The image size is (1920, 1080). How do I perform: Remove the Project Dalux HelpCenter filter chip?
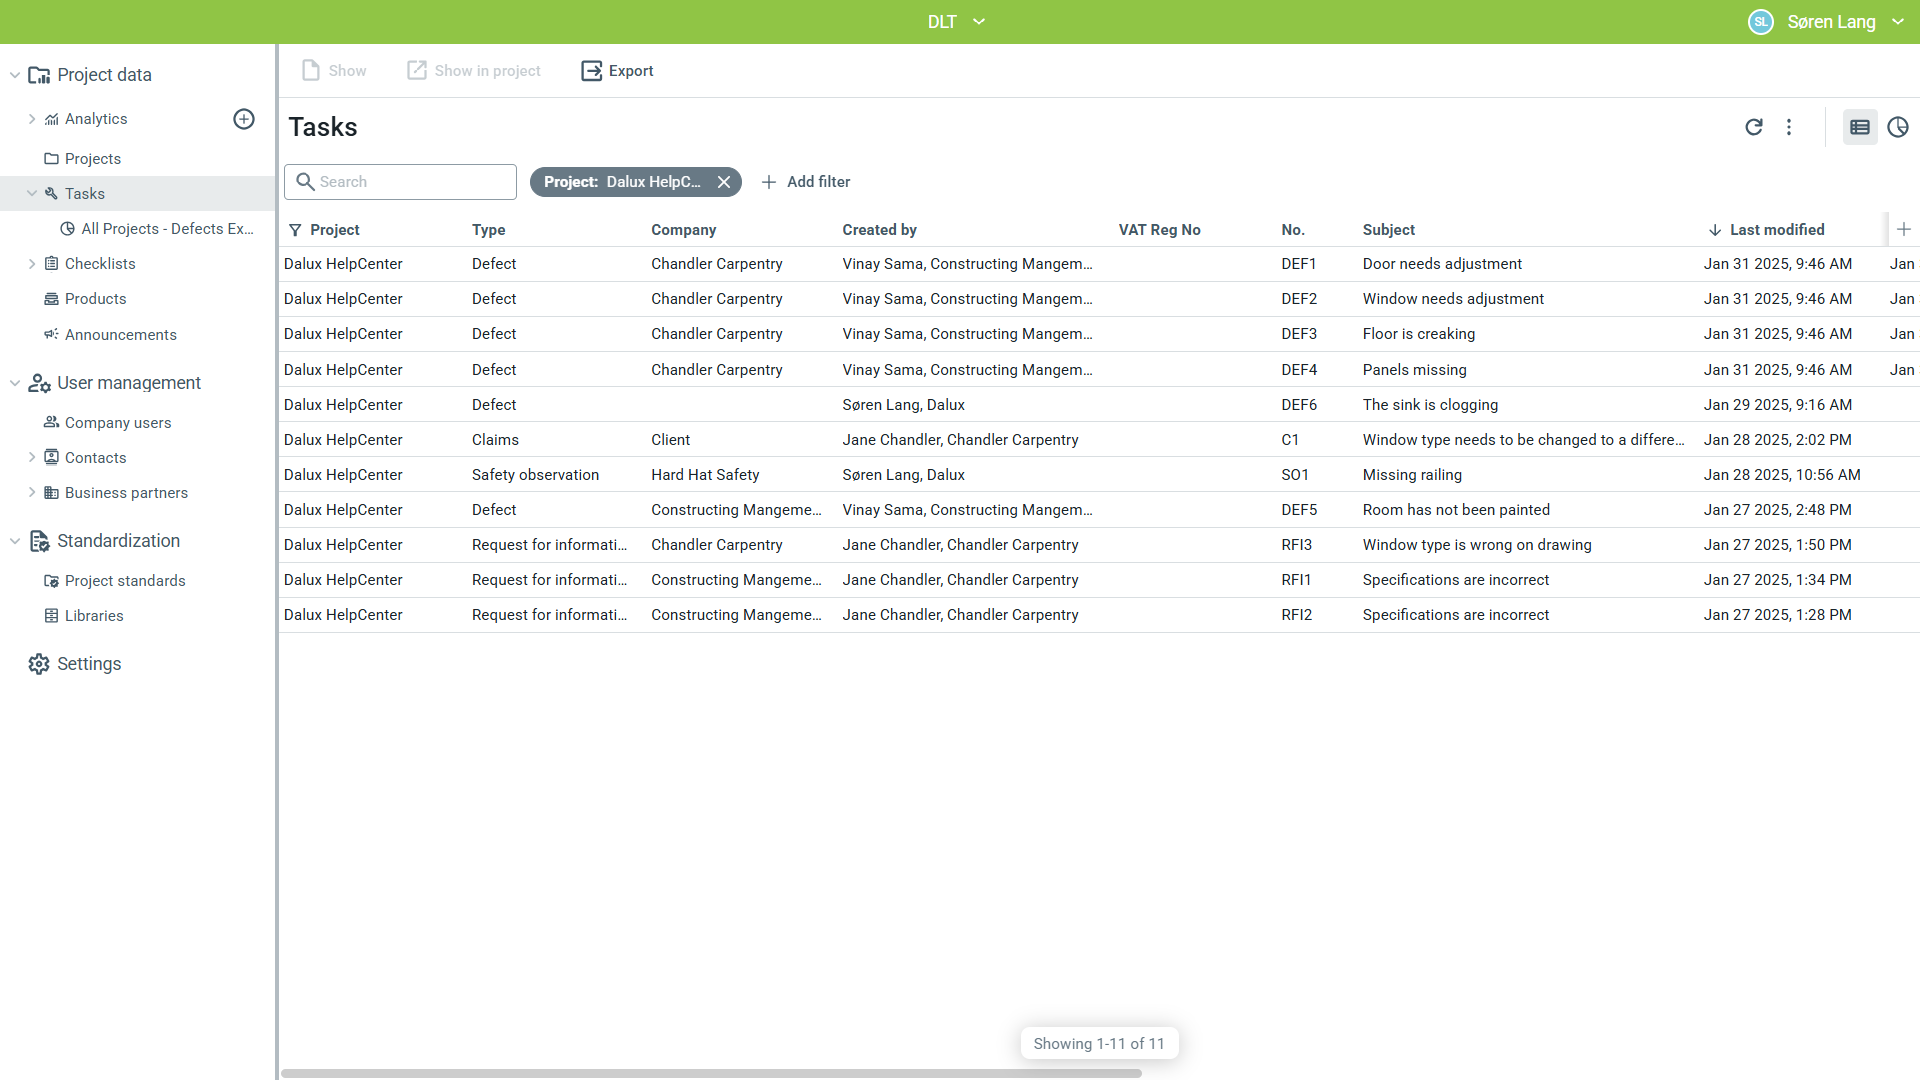coord(724,182)
